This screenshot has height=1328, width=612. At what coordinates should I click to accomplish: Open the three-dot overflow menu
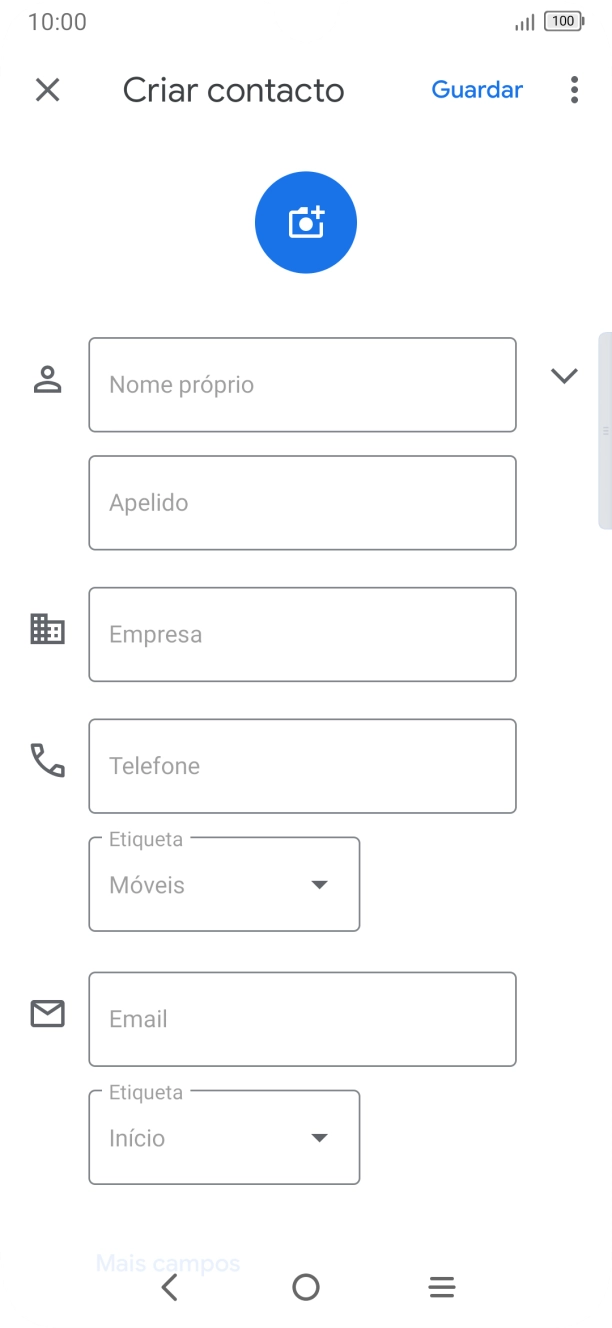click(573, 90)
